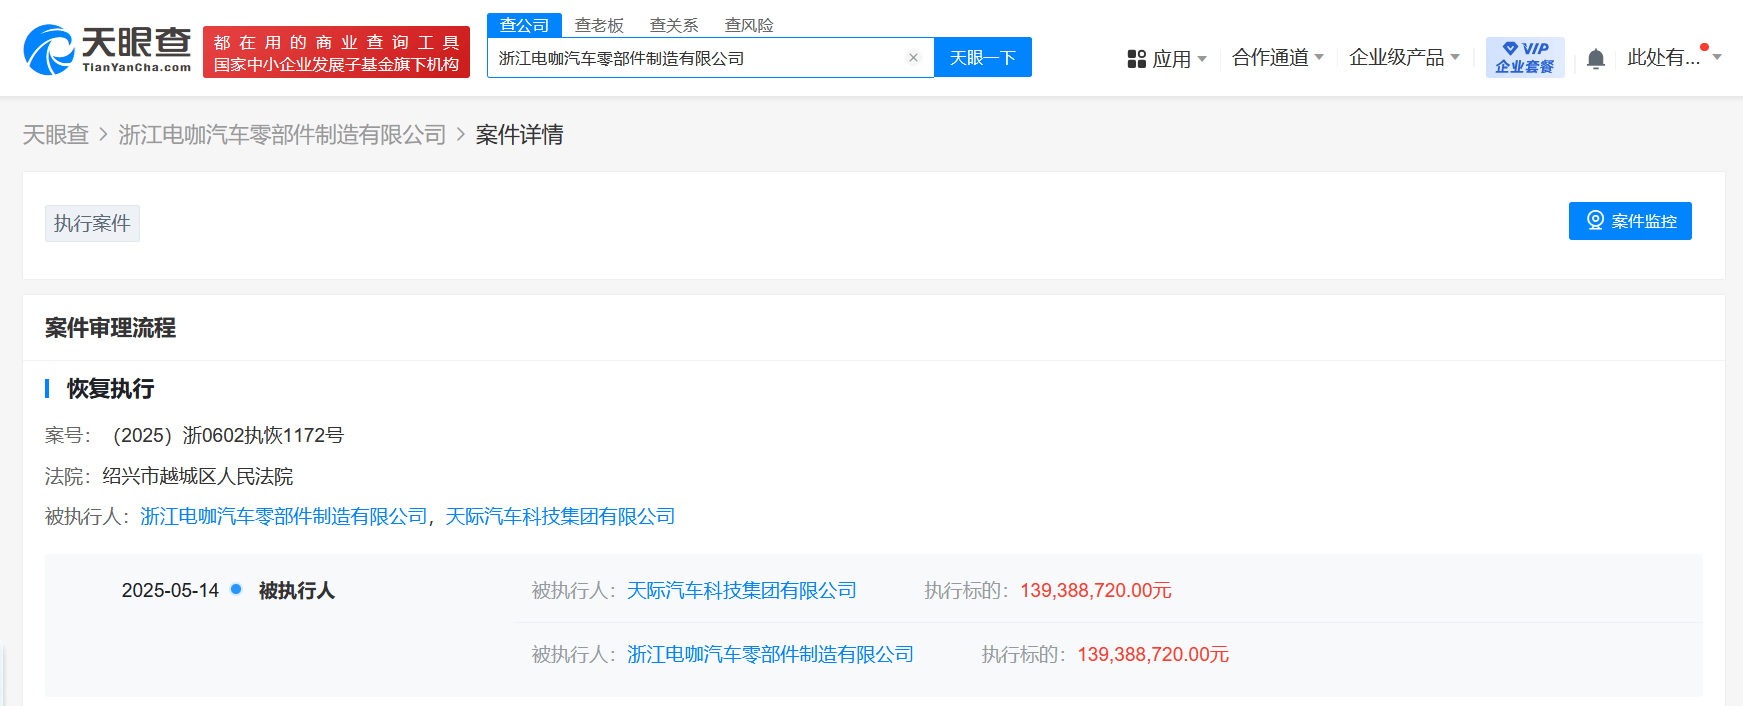Image resolution: width=1743 pixels, height=706 pixels.
Task: Click the 应用 grid icon
Action: pos(1136,59)
